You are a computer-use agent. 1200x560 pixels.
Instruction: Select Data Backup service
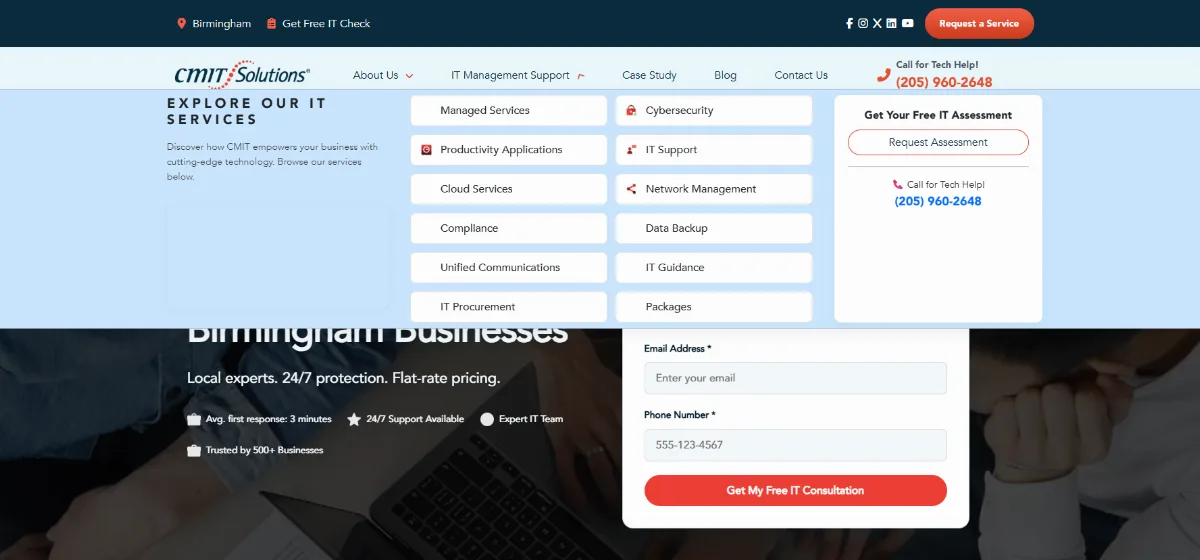point(714,228)
